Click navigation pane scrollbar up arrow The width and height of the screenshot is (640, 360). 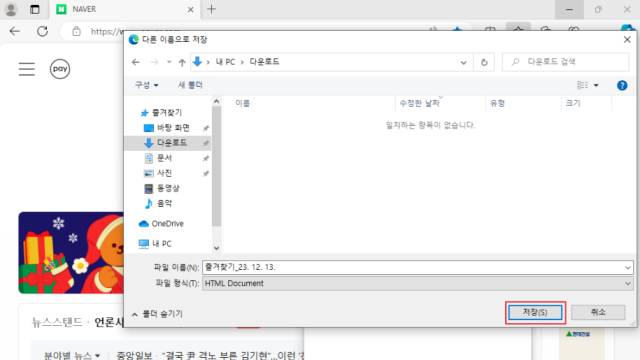coord(216,101)
